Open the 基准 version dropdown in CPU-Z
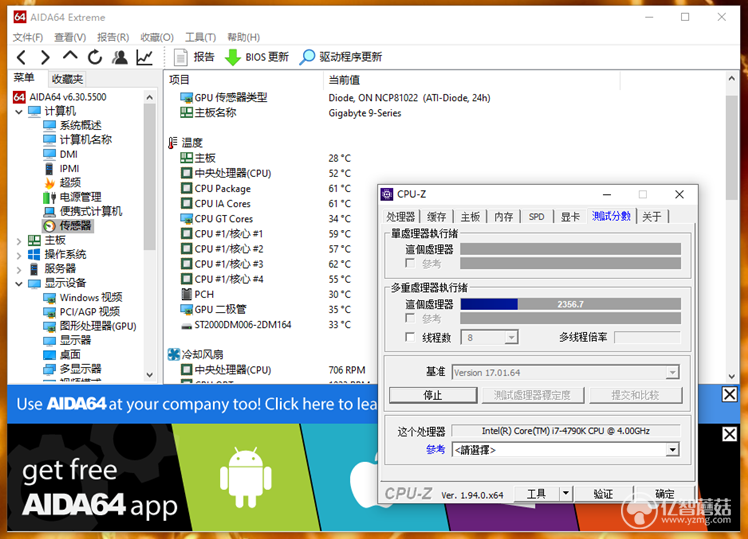This screenshot has height=539, width=748. click(672, 373)
